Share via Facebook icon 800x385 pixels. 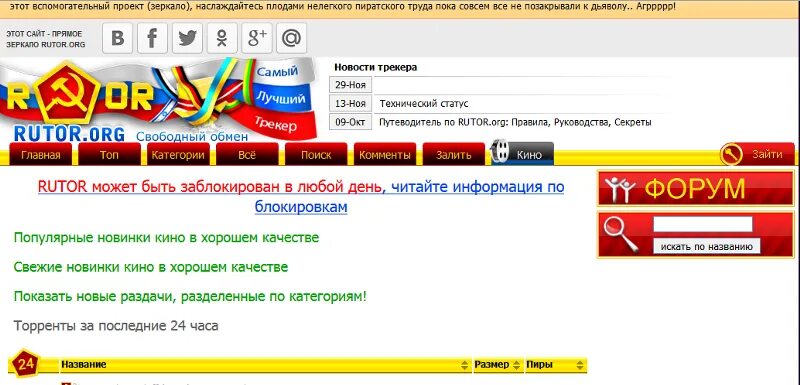(x=152, y=38)
